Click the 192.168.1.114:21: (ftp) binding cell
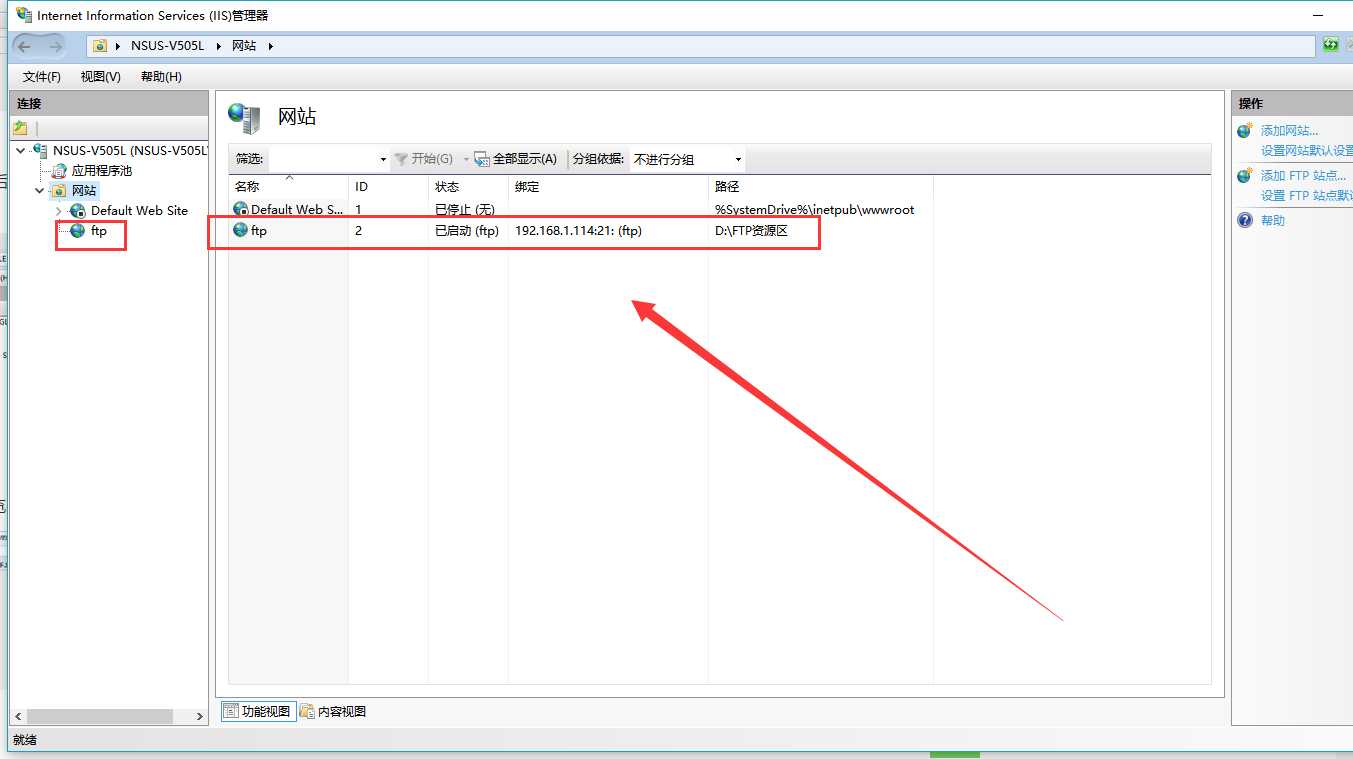The height and width of the screenshot is (759, 1353). 578,231
